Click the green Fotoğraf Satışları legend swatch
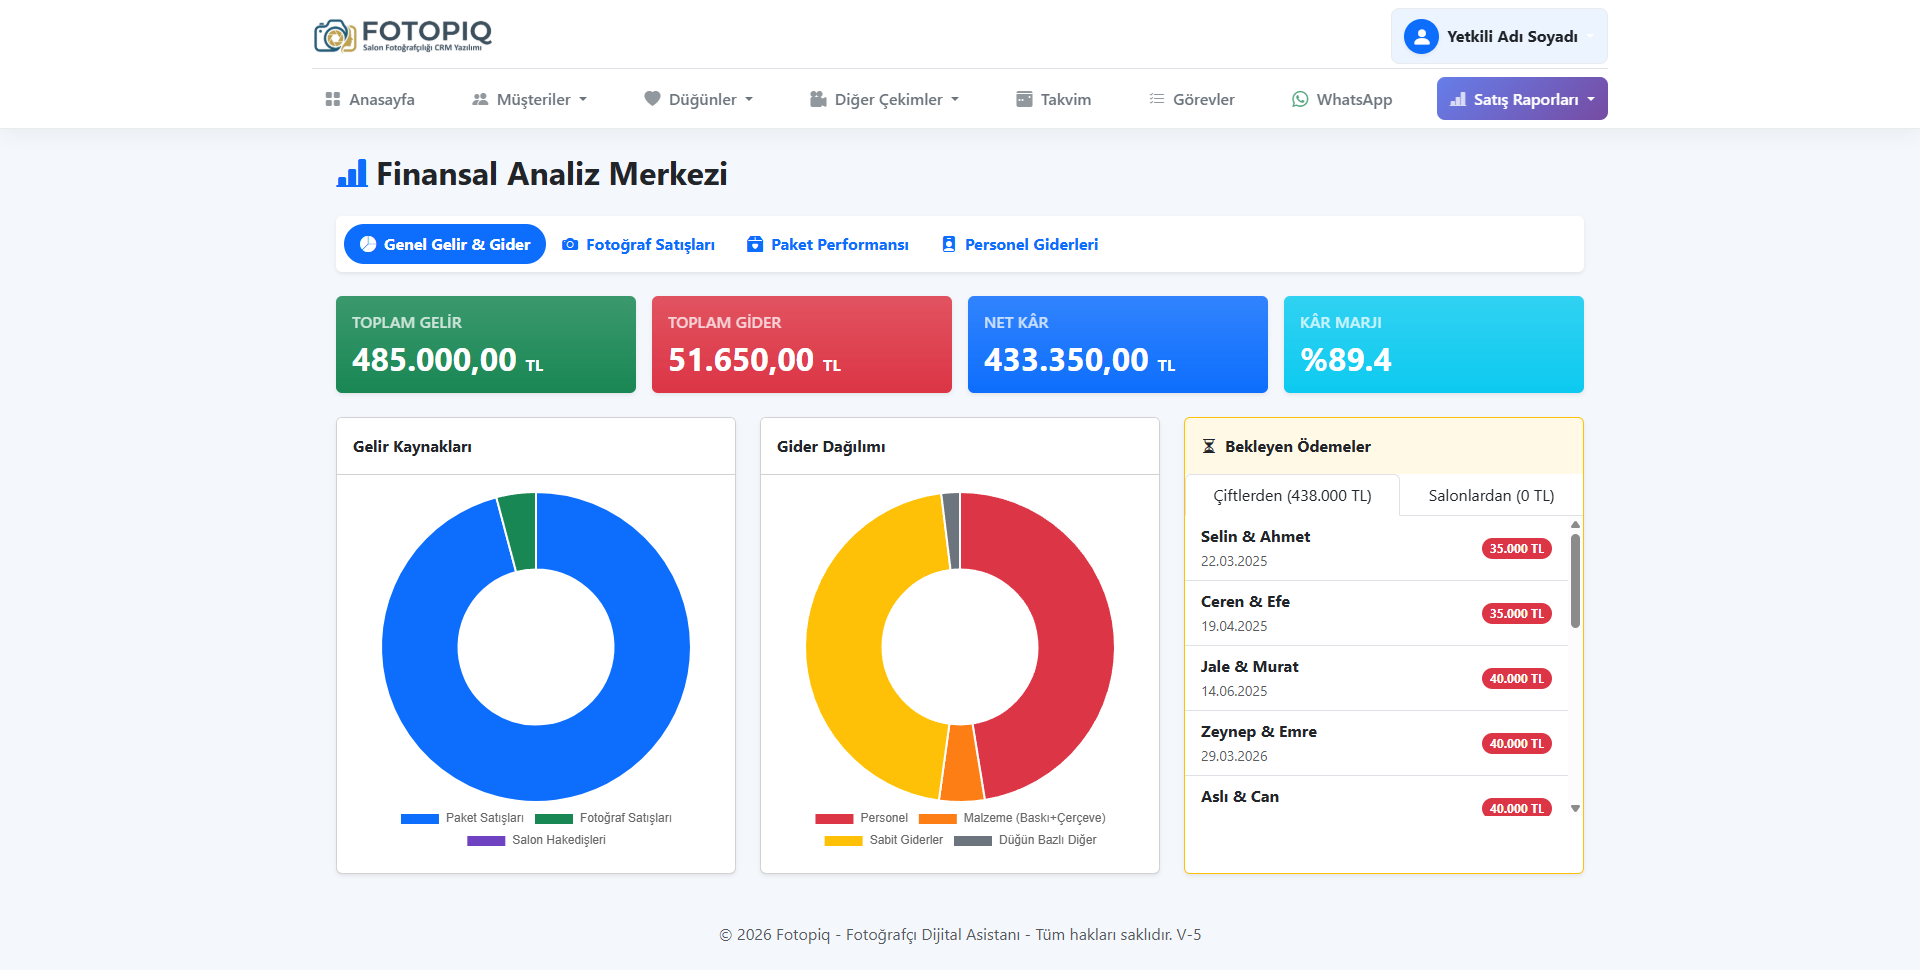The width and height of the screenshot is (1920, 970). 554,818
